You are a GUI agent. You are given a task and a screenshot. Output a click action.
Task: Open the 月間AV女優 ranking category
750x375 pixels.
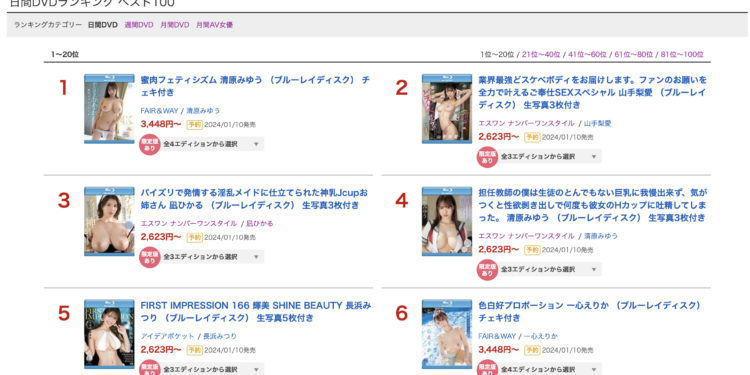(x=214, y=25)
